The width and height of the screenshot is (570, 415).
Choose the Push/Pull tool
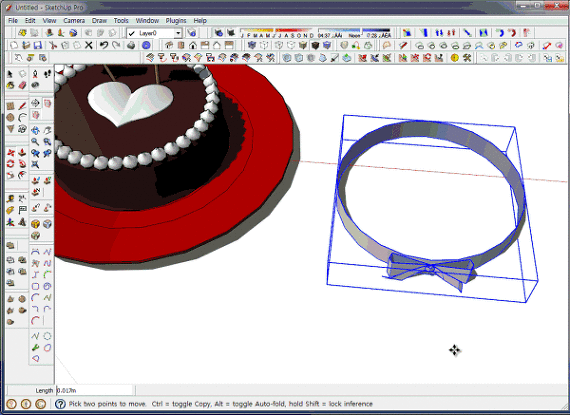(x=22, y=153)
